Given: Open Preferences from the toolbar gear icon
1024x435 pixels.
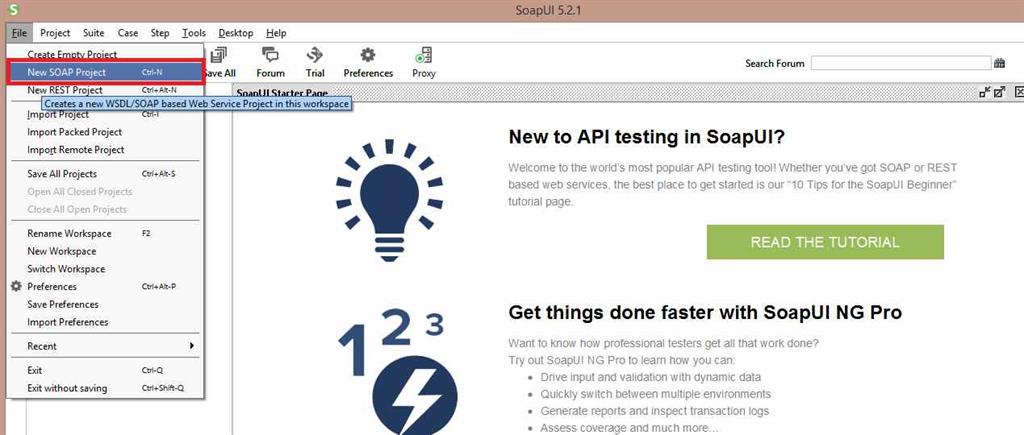Looking at the screenshot, I should 368,60.
